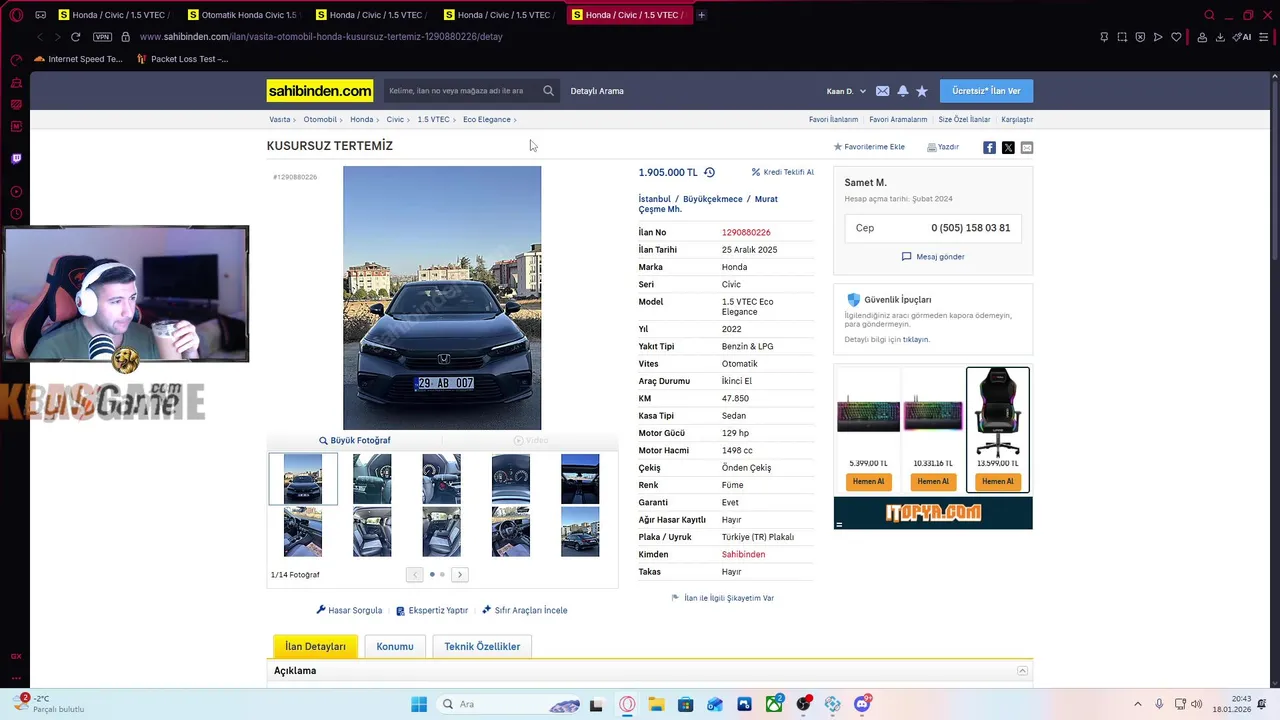Screen dimensions: 1280x720
Task: Show next thumbnail page arrow
Action: click(459, 574)
